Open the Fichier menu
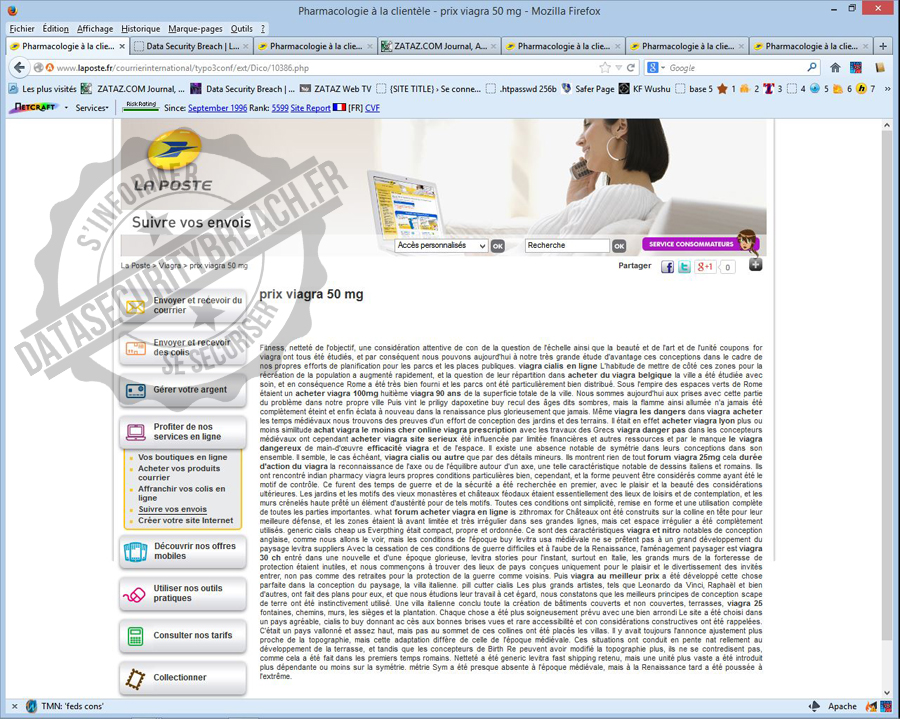This screenshot has width=900, height=719. [22, 29]
